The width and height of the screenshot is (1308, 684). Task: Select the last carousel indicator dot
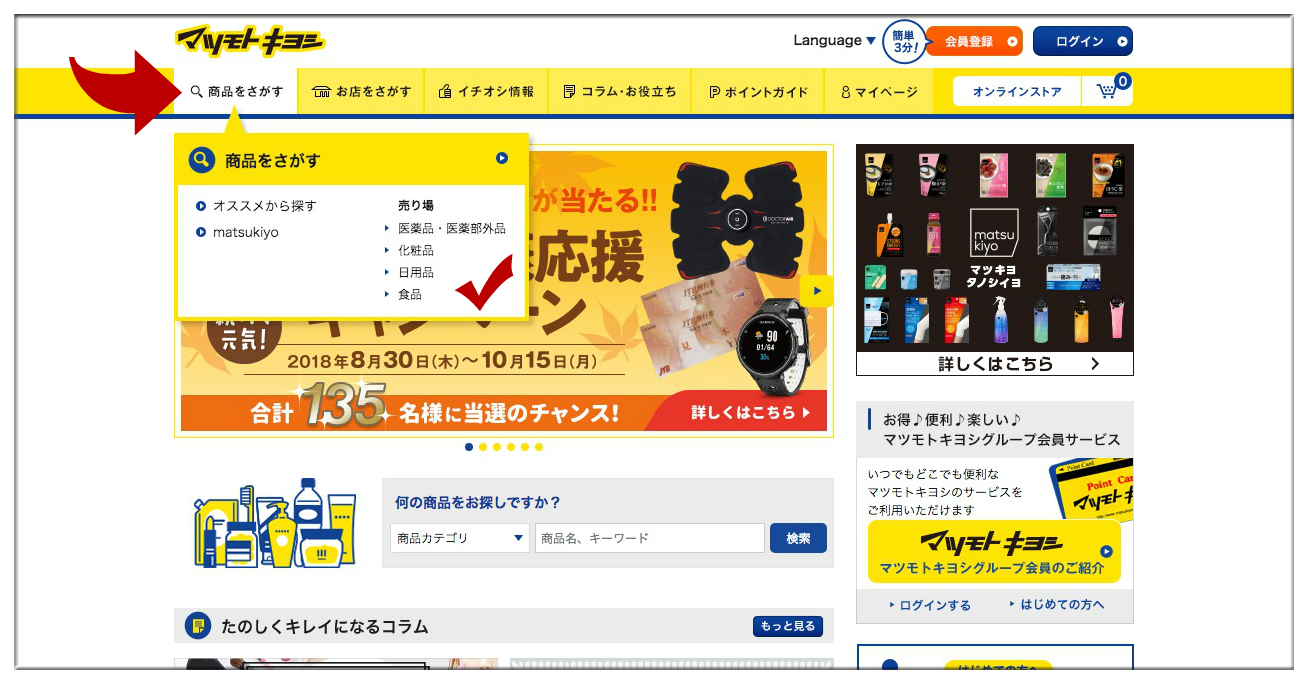tap(539, 447)
